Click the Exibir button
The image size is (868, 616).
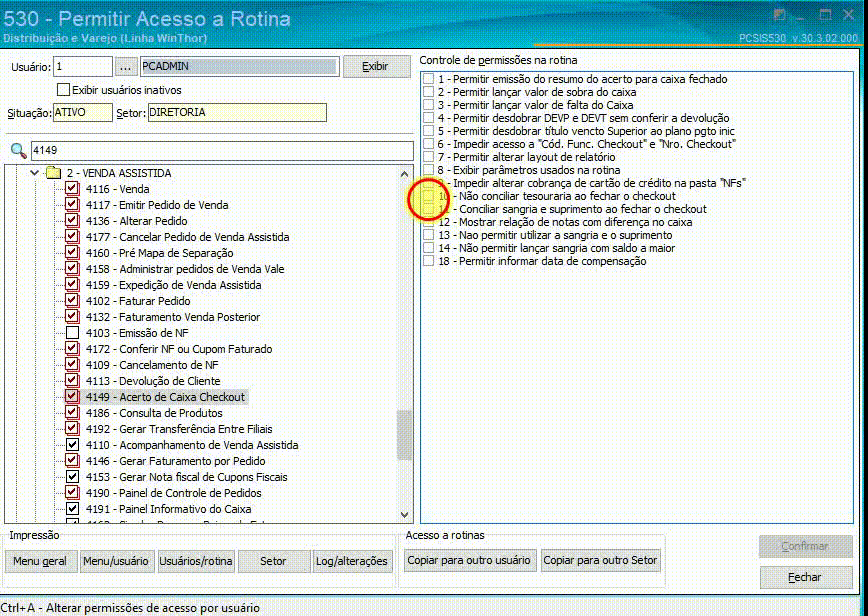pyautogui.click(x=376, y=66)
